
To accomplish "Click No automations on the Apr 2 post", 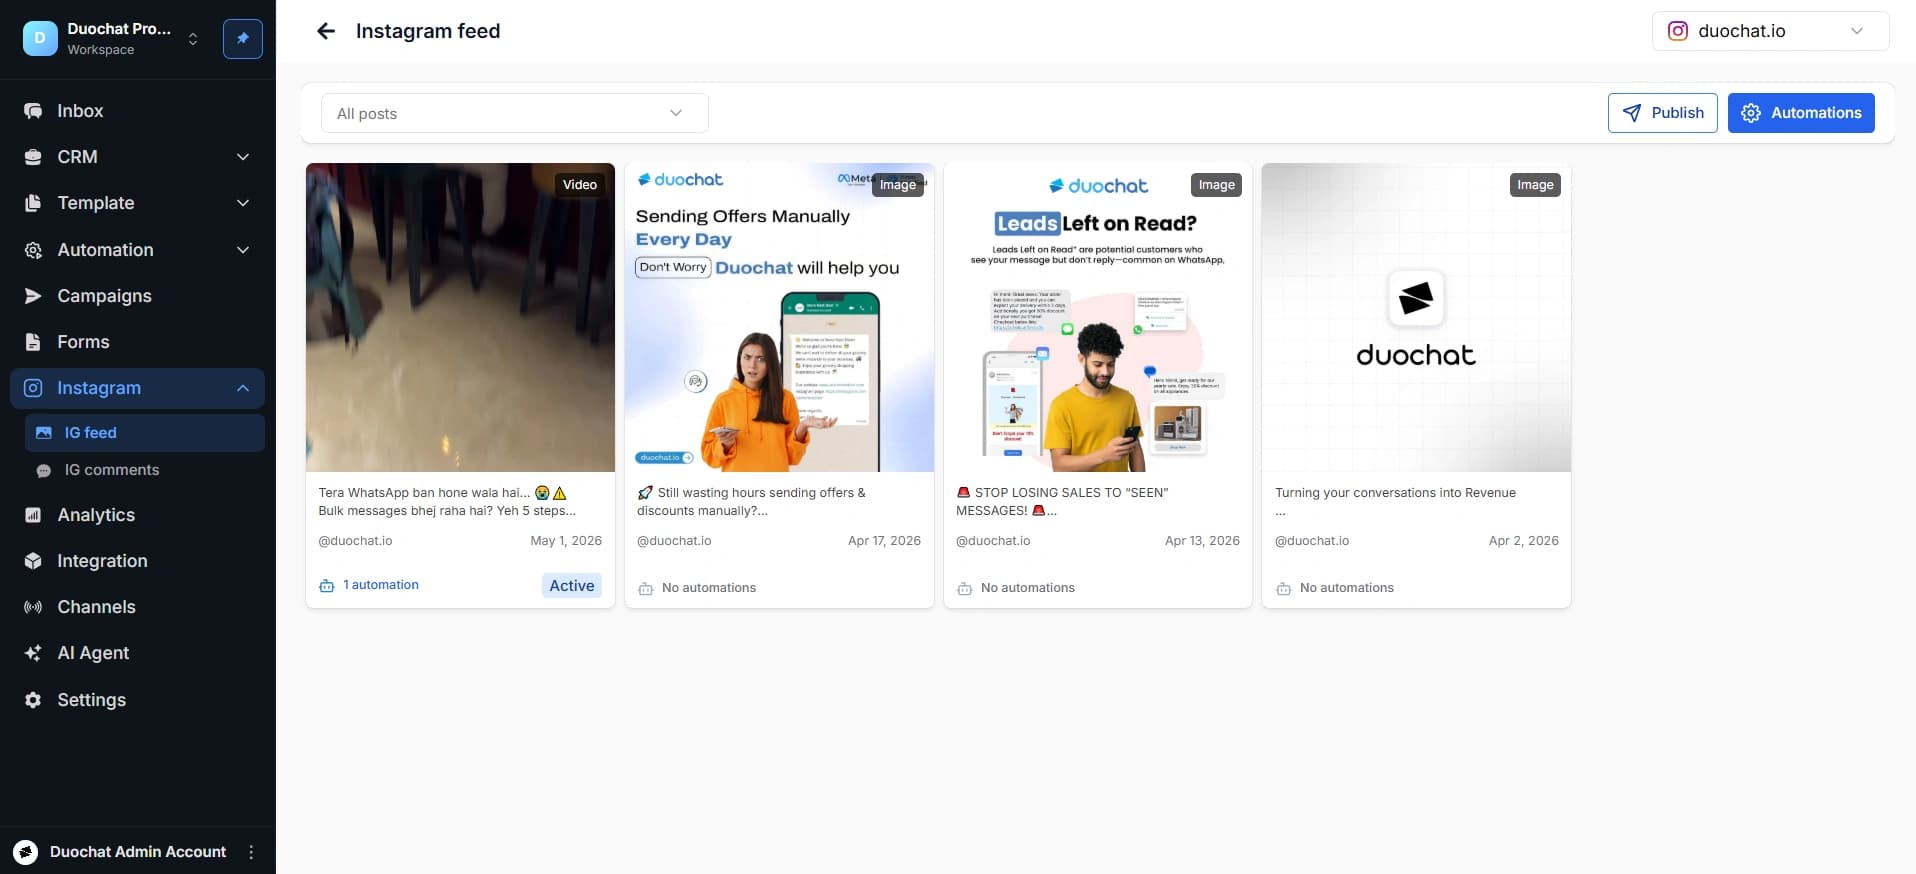I will pos(1347,588).
